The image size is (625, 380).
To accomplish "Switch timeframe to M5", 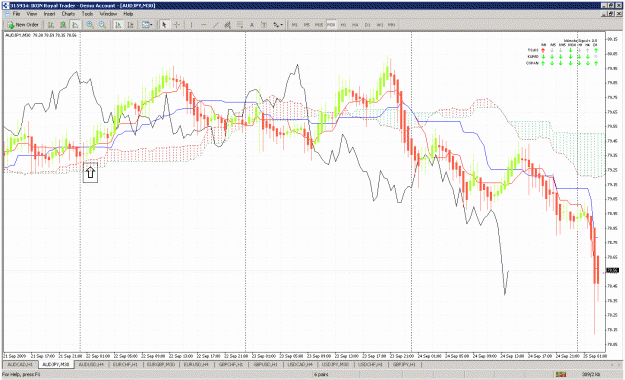I will [x=307, y=25].
